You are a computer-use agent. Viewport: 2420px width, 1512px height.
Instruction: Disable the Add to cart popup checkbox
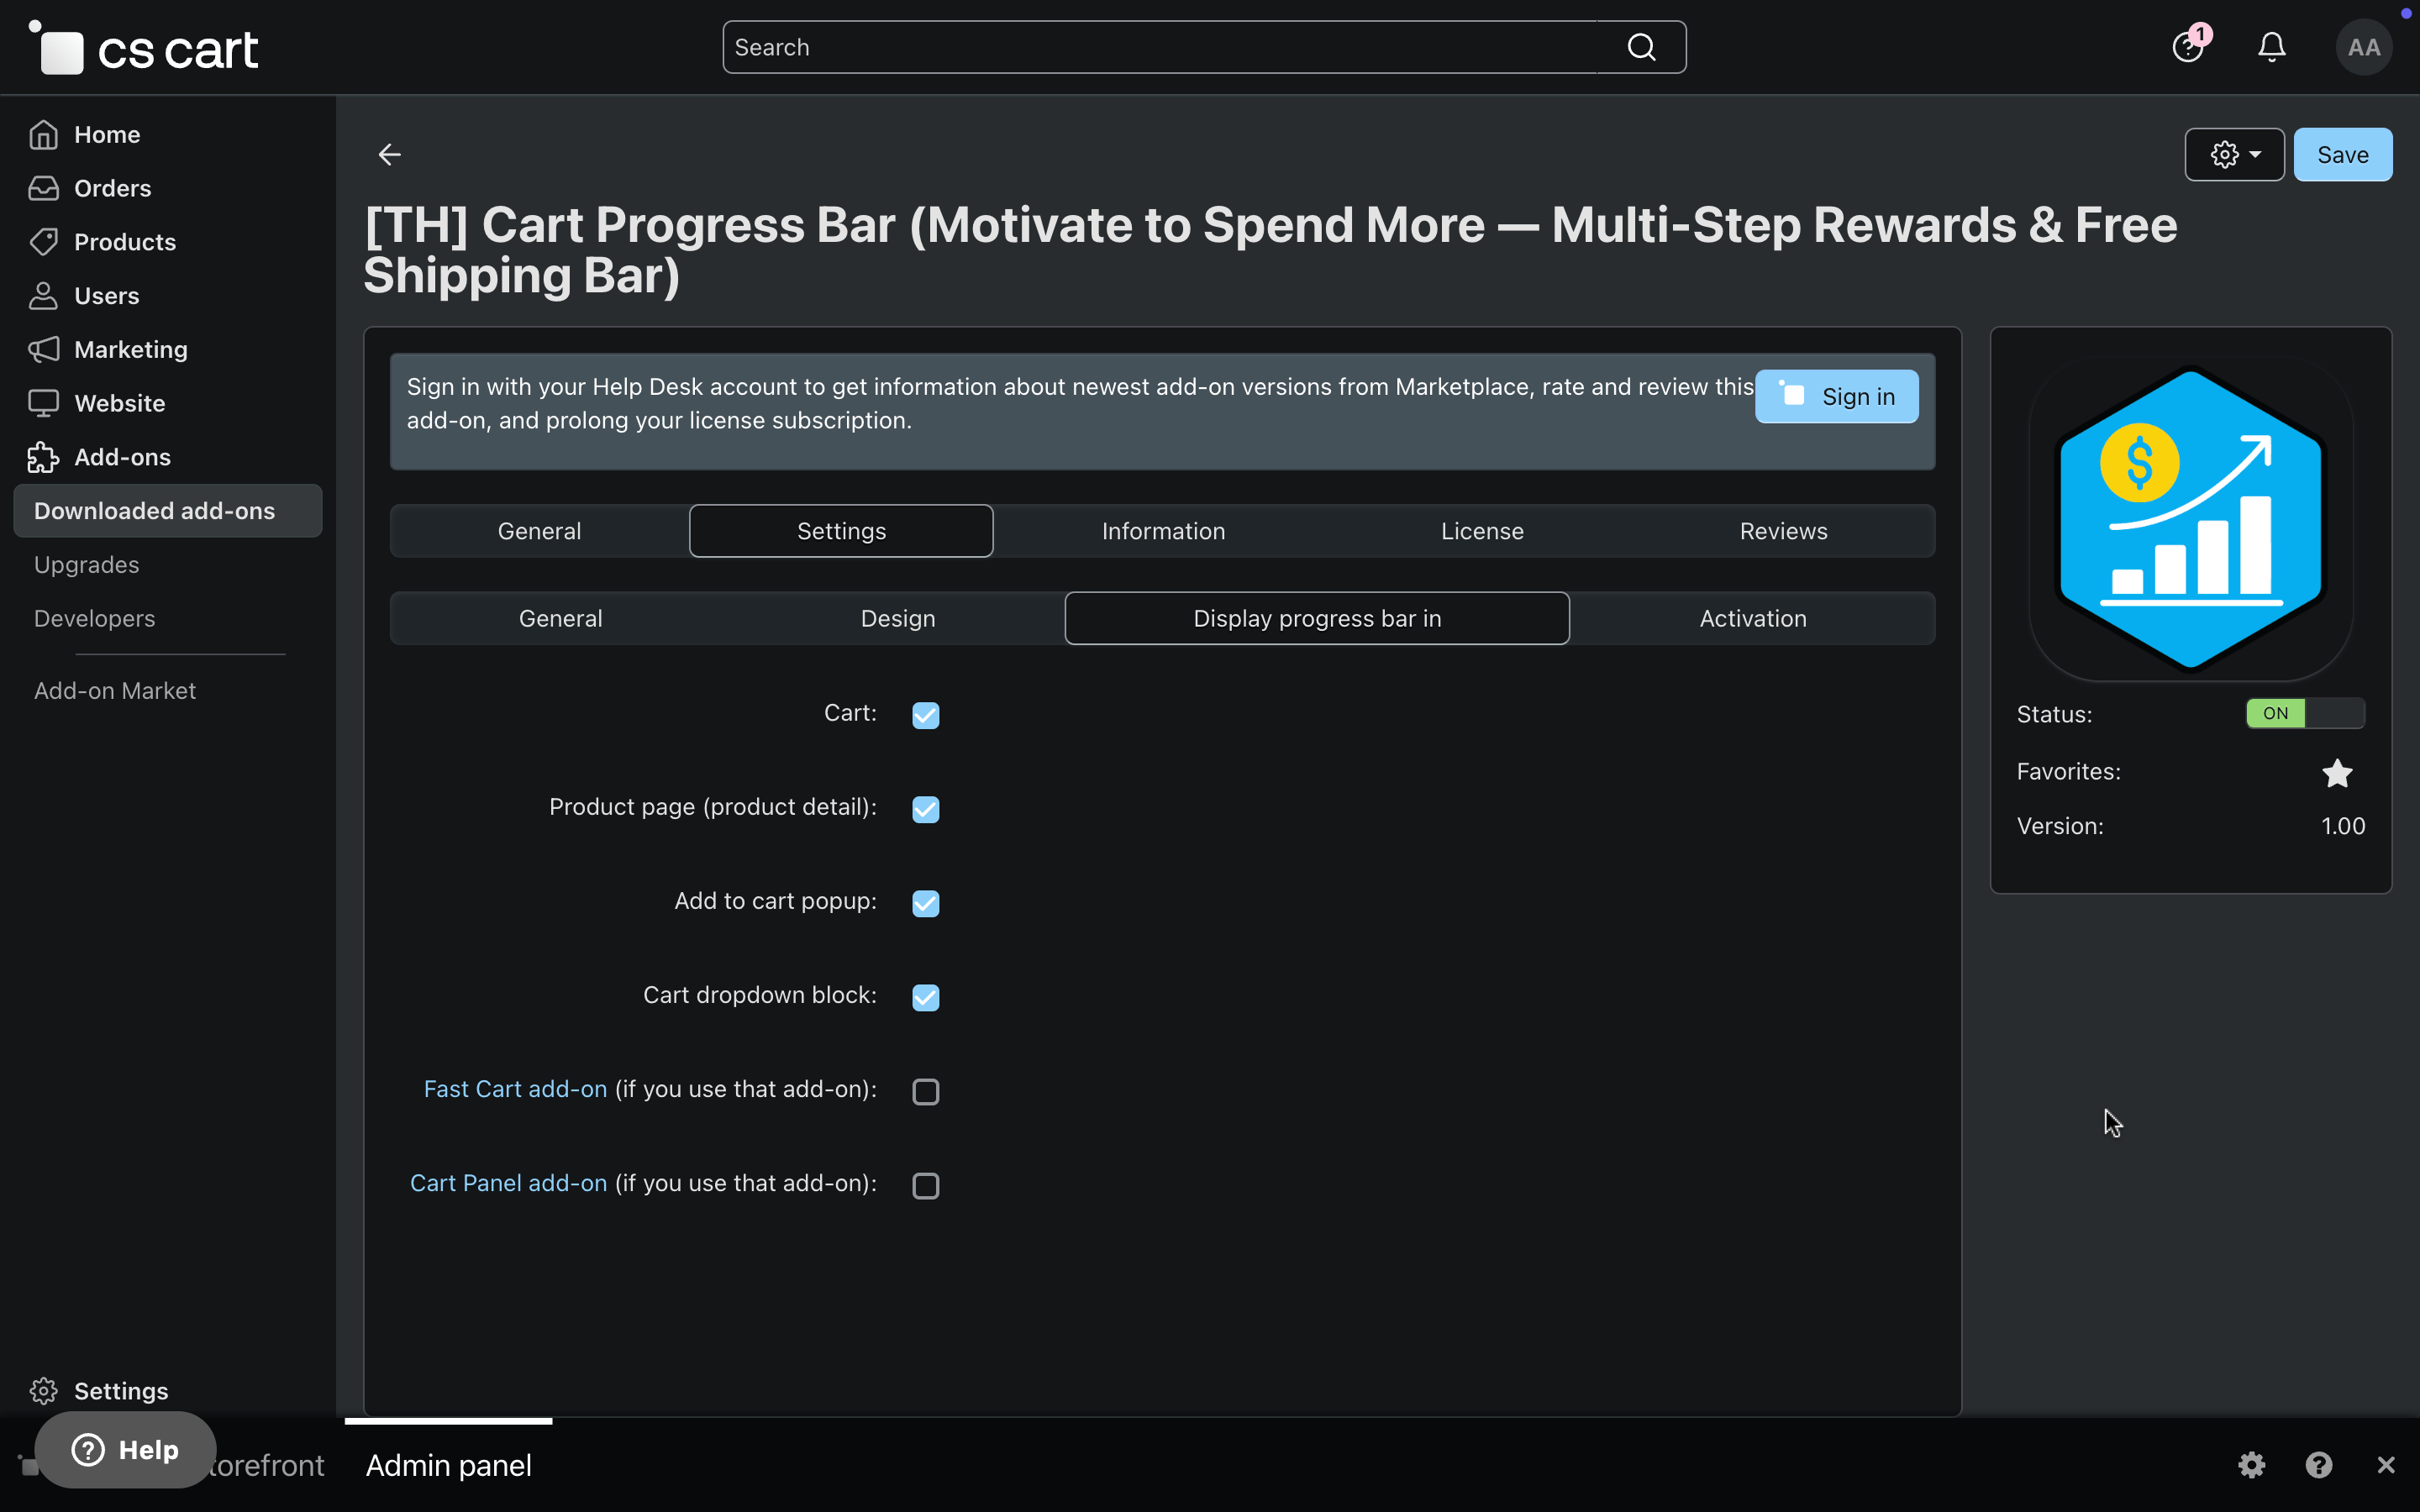click(925, 903)
